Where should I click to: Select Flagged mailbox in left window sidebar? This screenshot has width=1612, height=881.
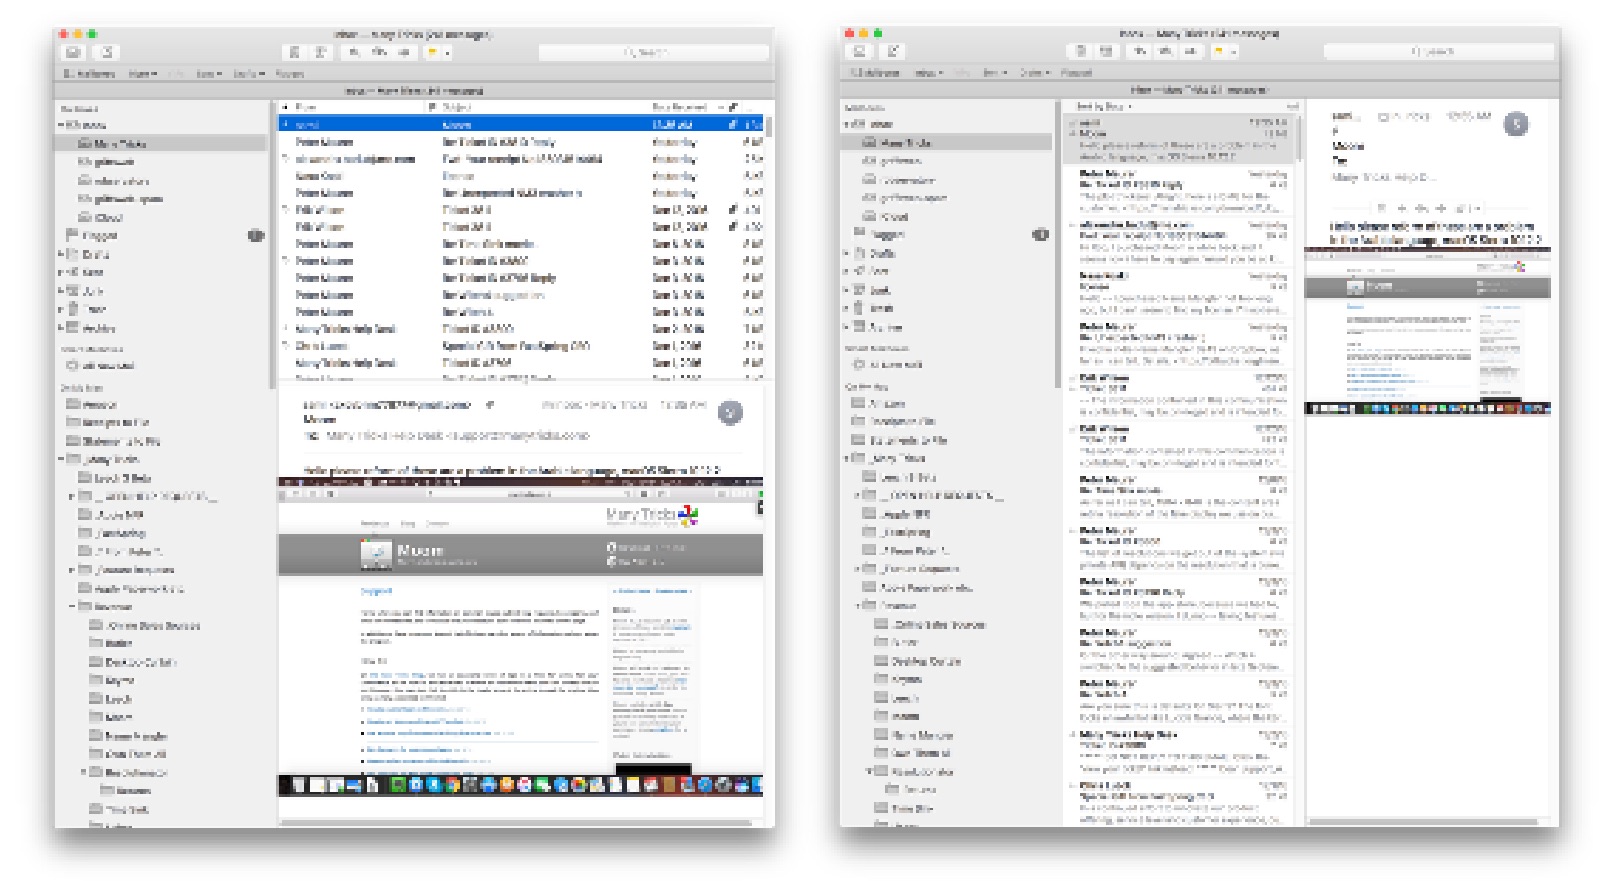coord(100,236)
